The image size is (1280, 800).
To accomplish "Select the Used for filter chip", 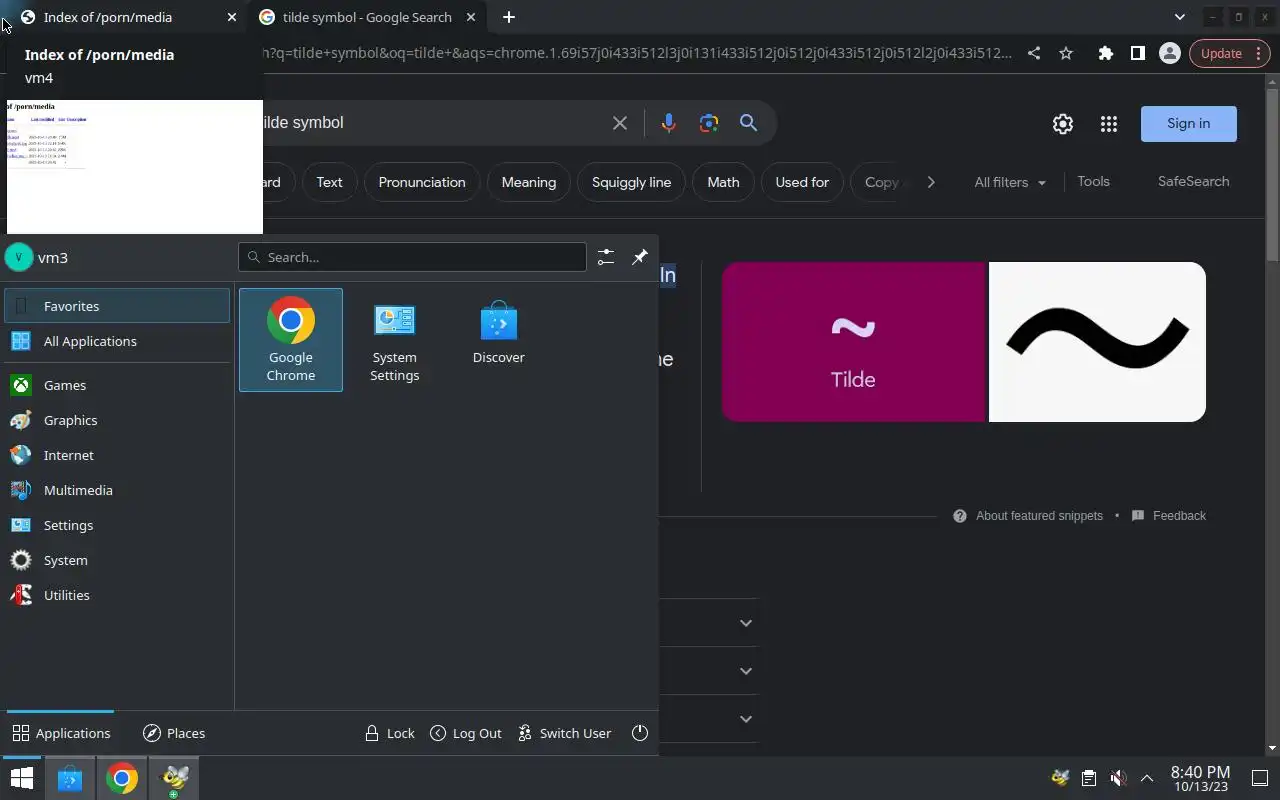I will 802,182.
